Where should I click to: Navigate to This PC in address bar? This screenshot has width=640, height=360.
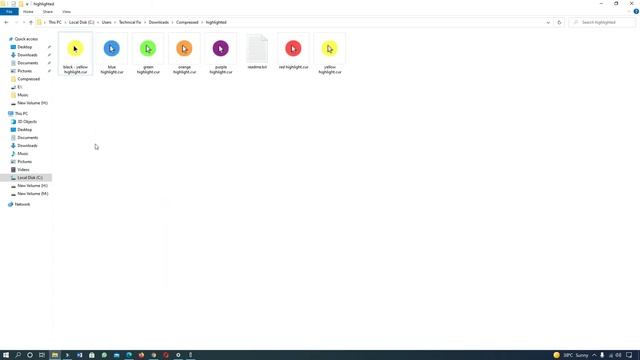coord(55,22)
